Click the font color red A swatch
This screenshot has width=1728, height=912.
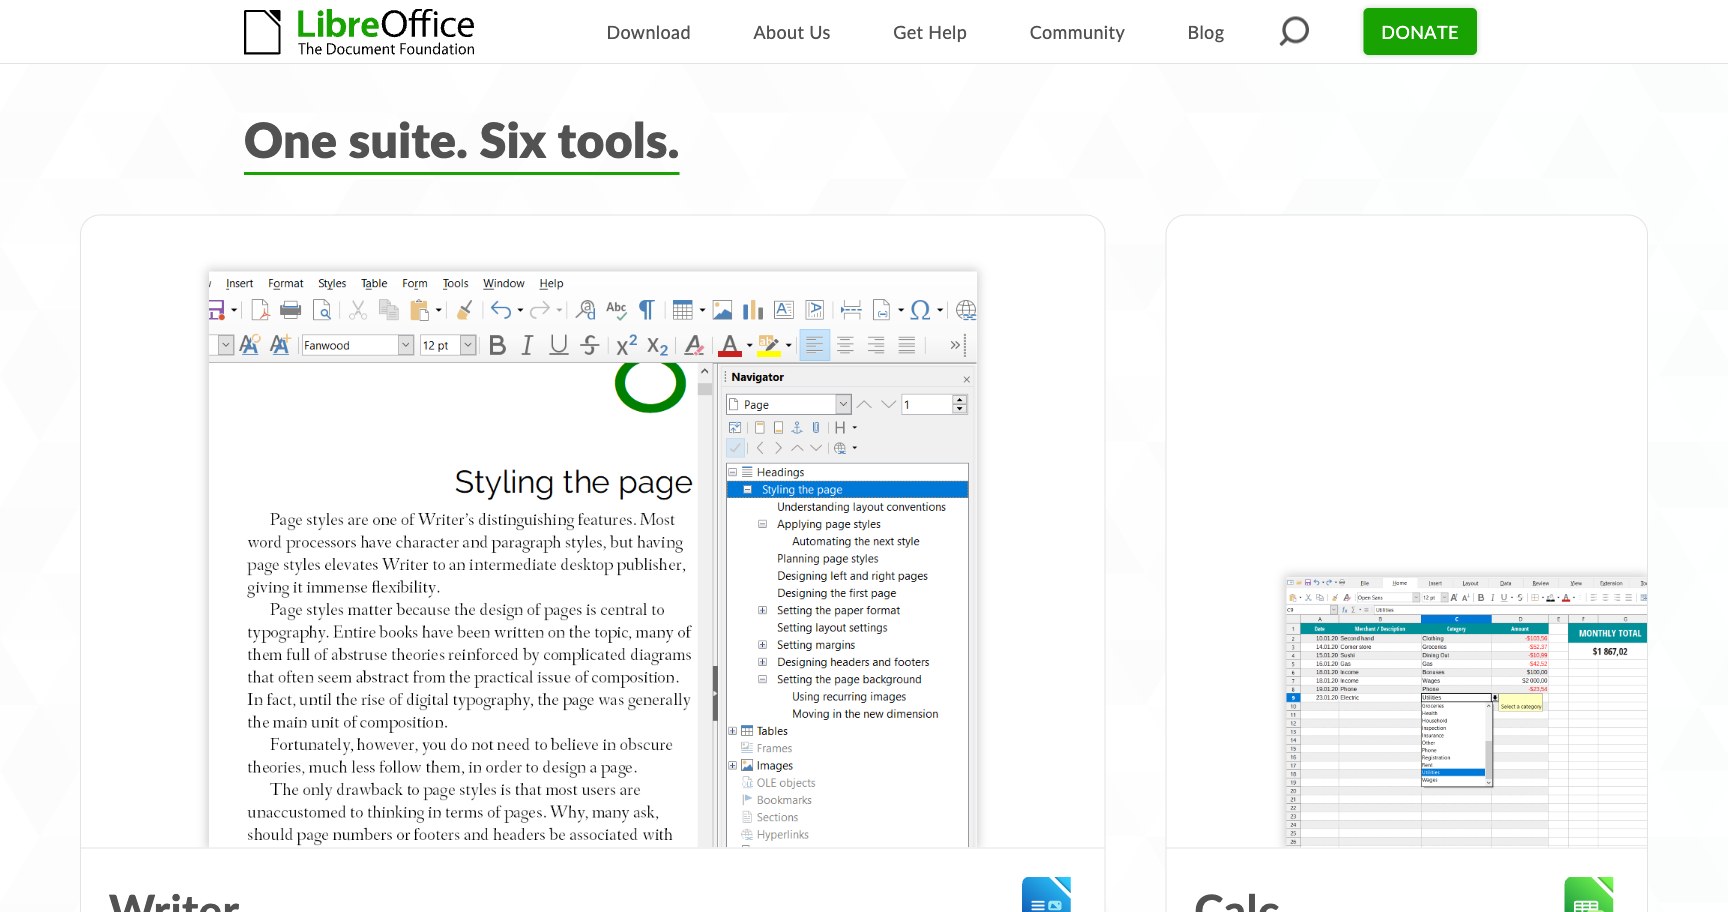tap(730, 346)
